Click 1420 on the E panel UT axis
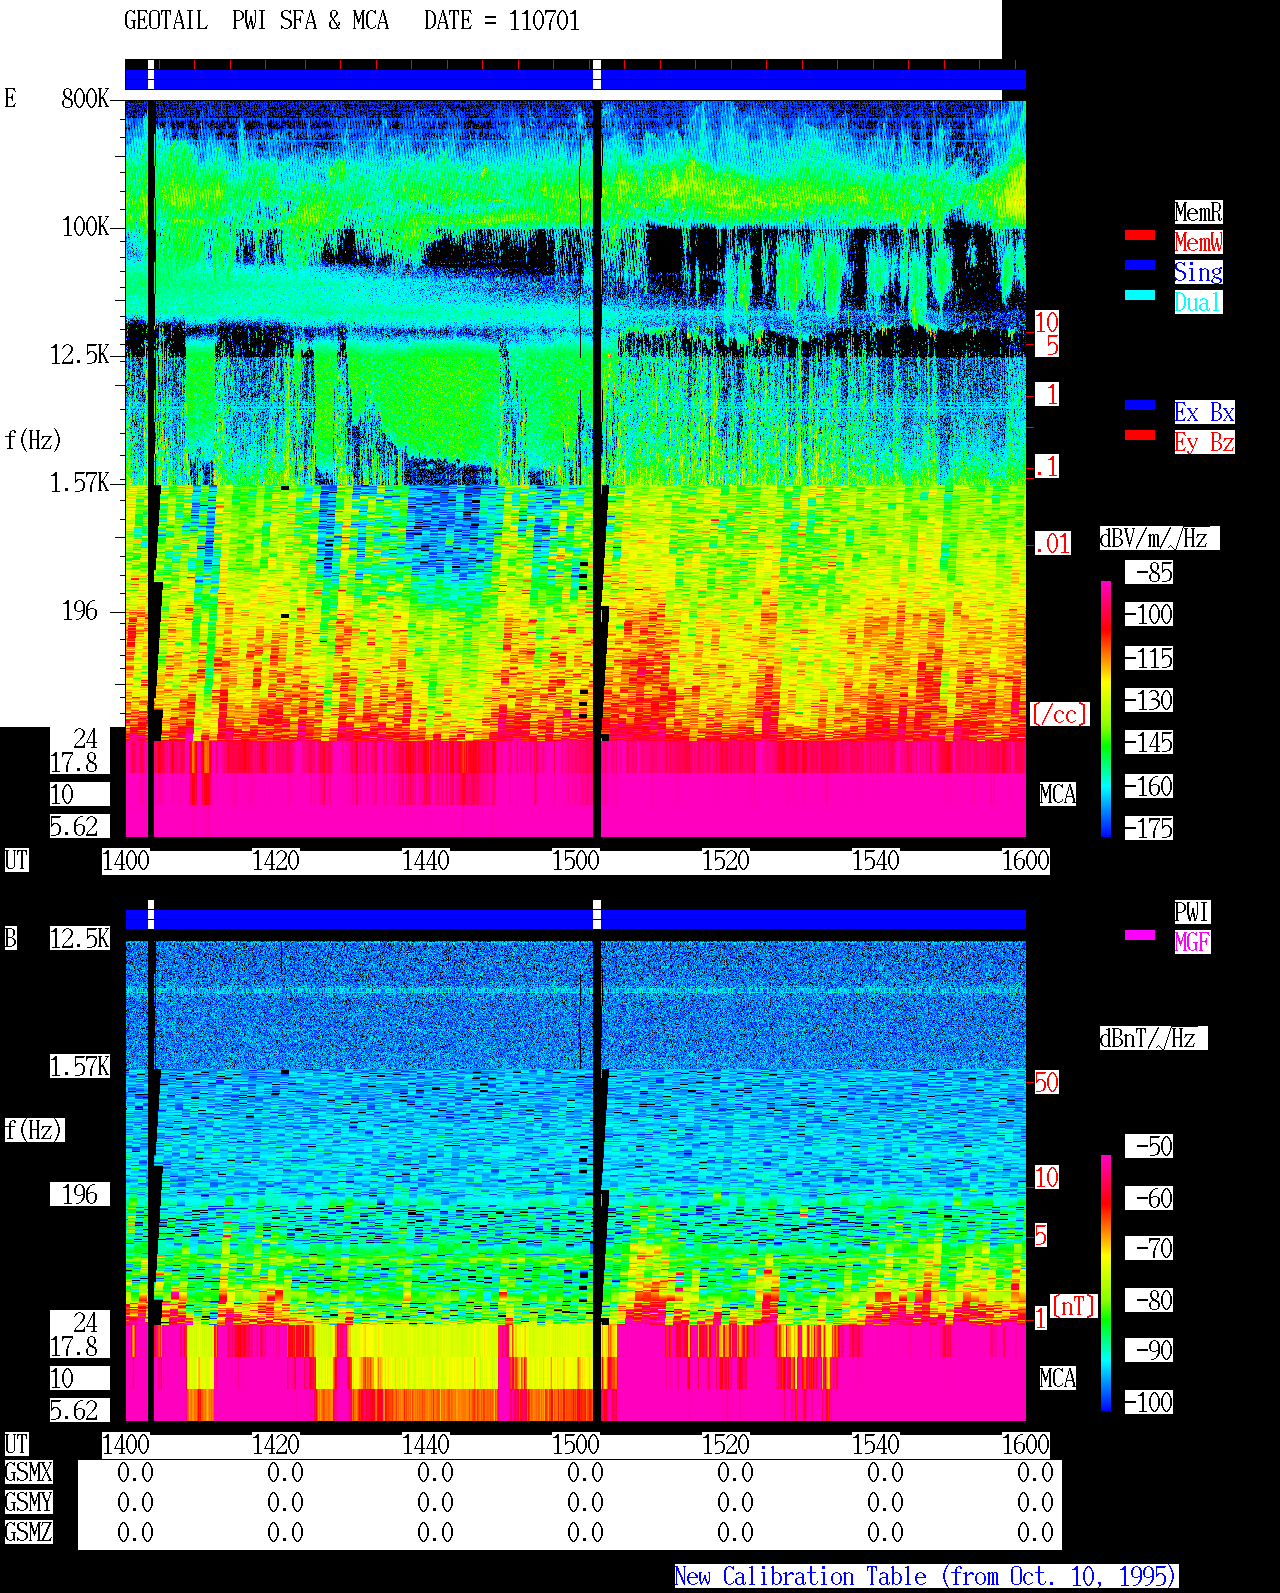 275,860
